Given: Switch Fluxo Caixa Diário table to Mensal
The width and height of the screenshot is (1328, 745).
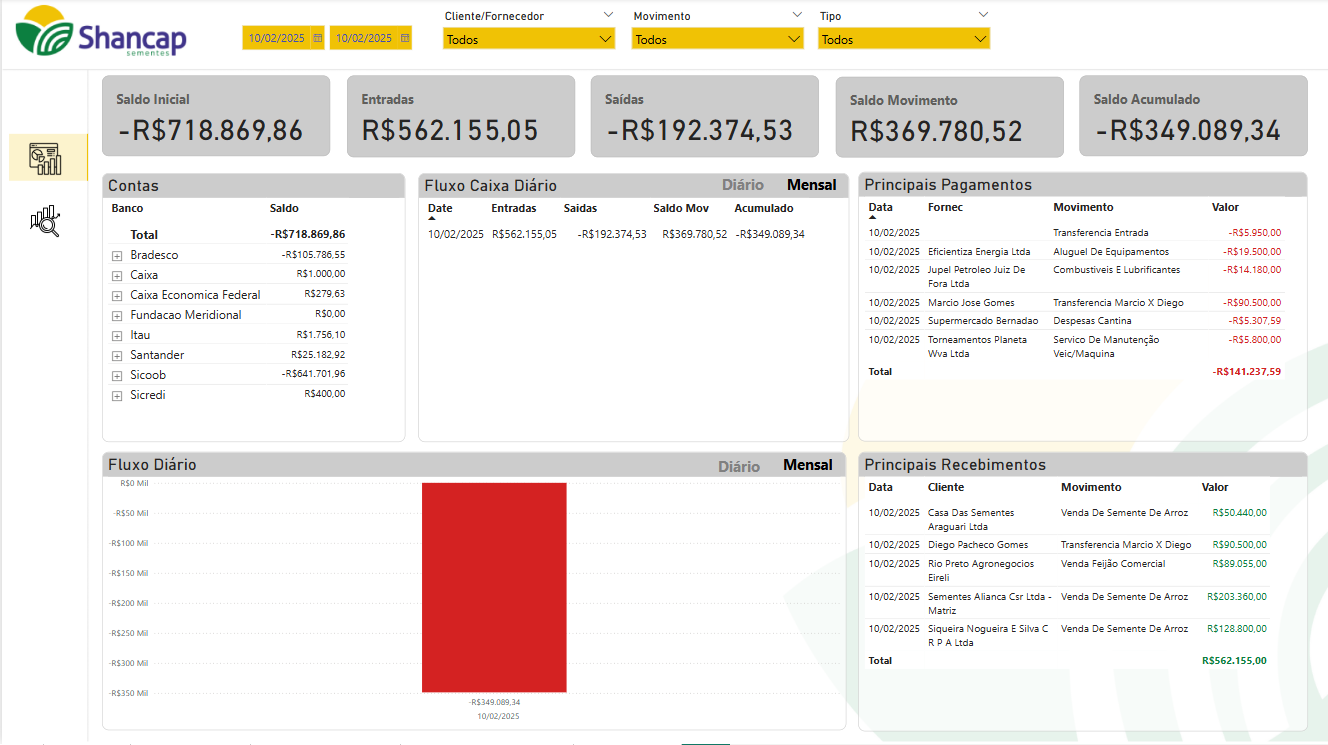Looking at the screenshot, I should pos(812,185).
